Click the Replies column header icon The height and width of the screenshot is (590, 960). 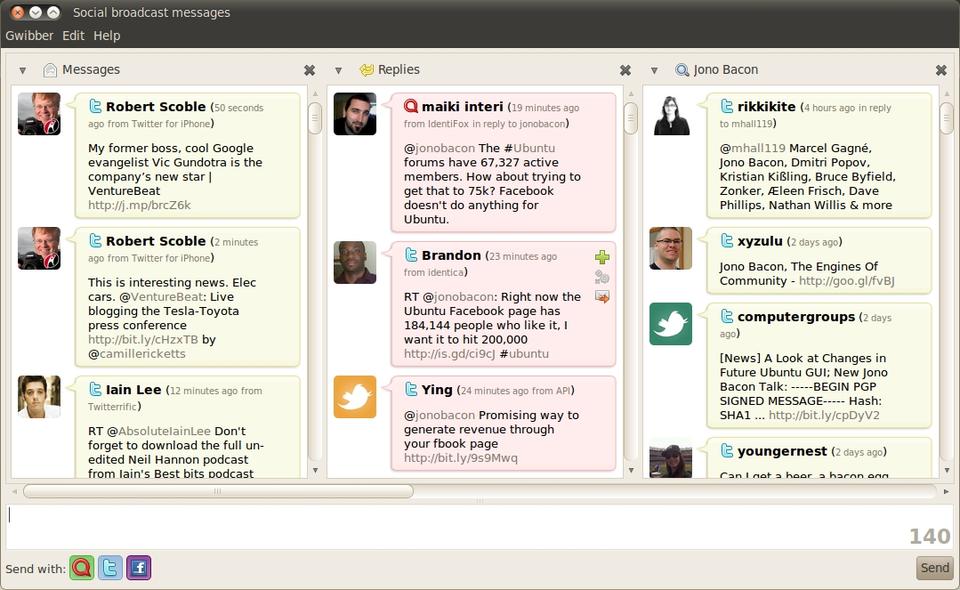(366, 70)
